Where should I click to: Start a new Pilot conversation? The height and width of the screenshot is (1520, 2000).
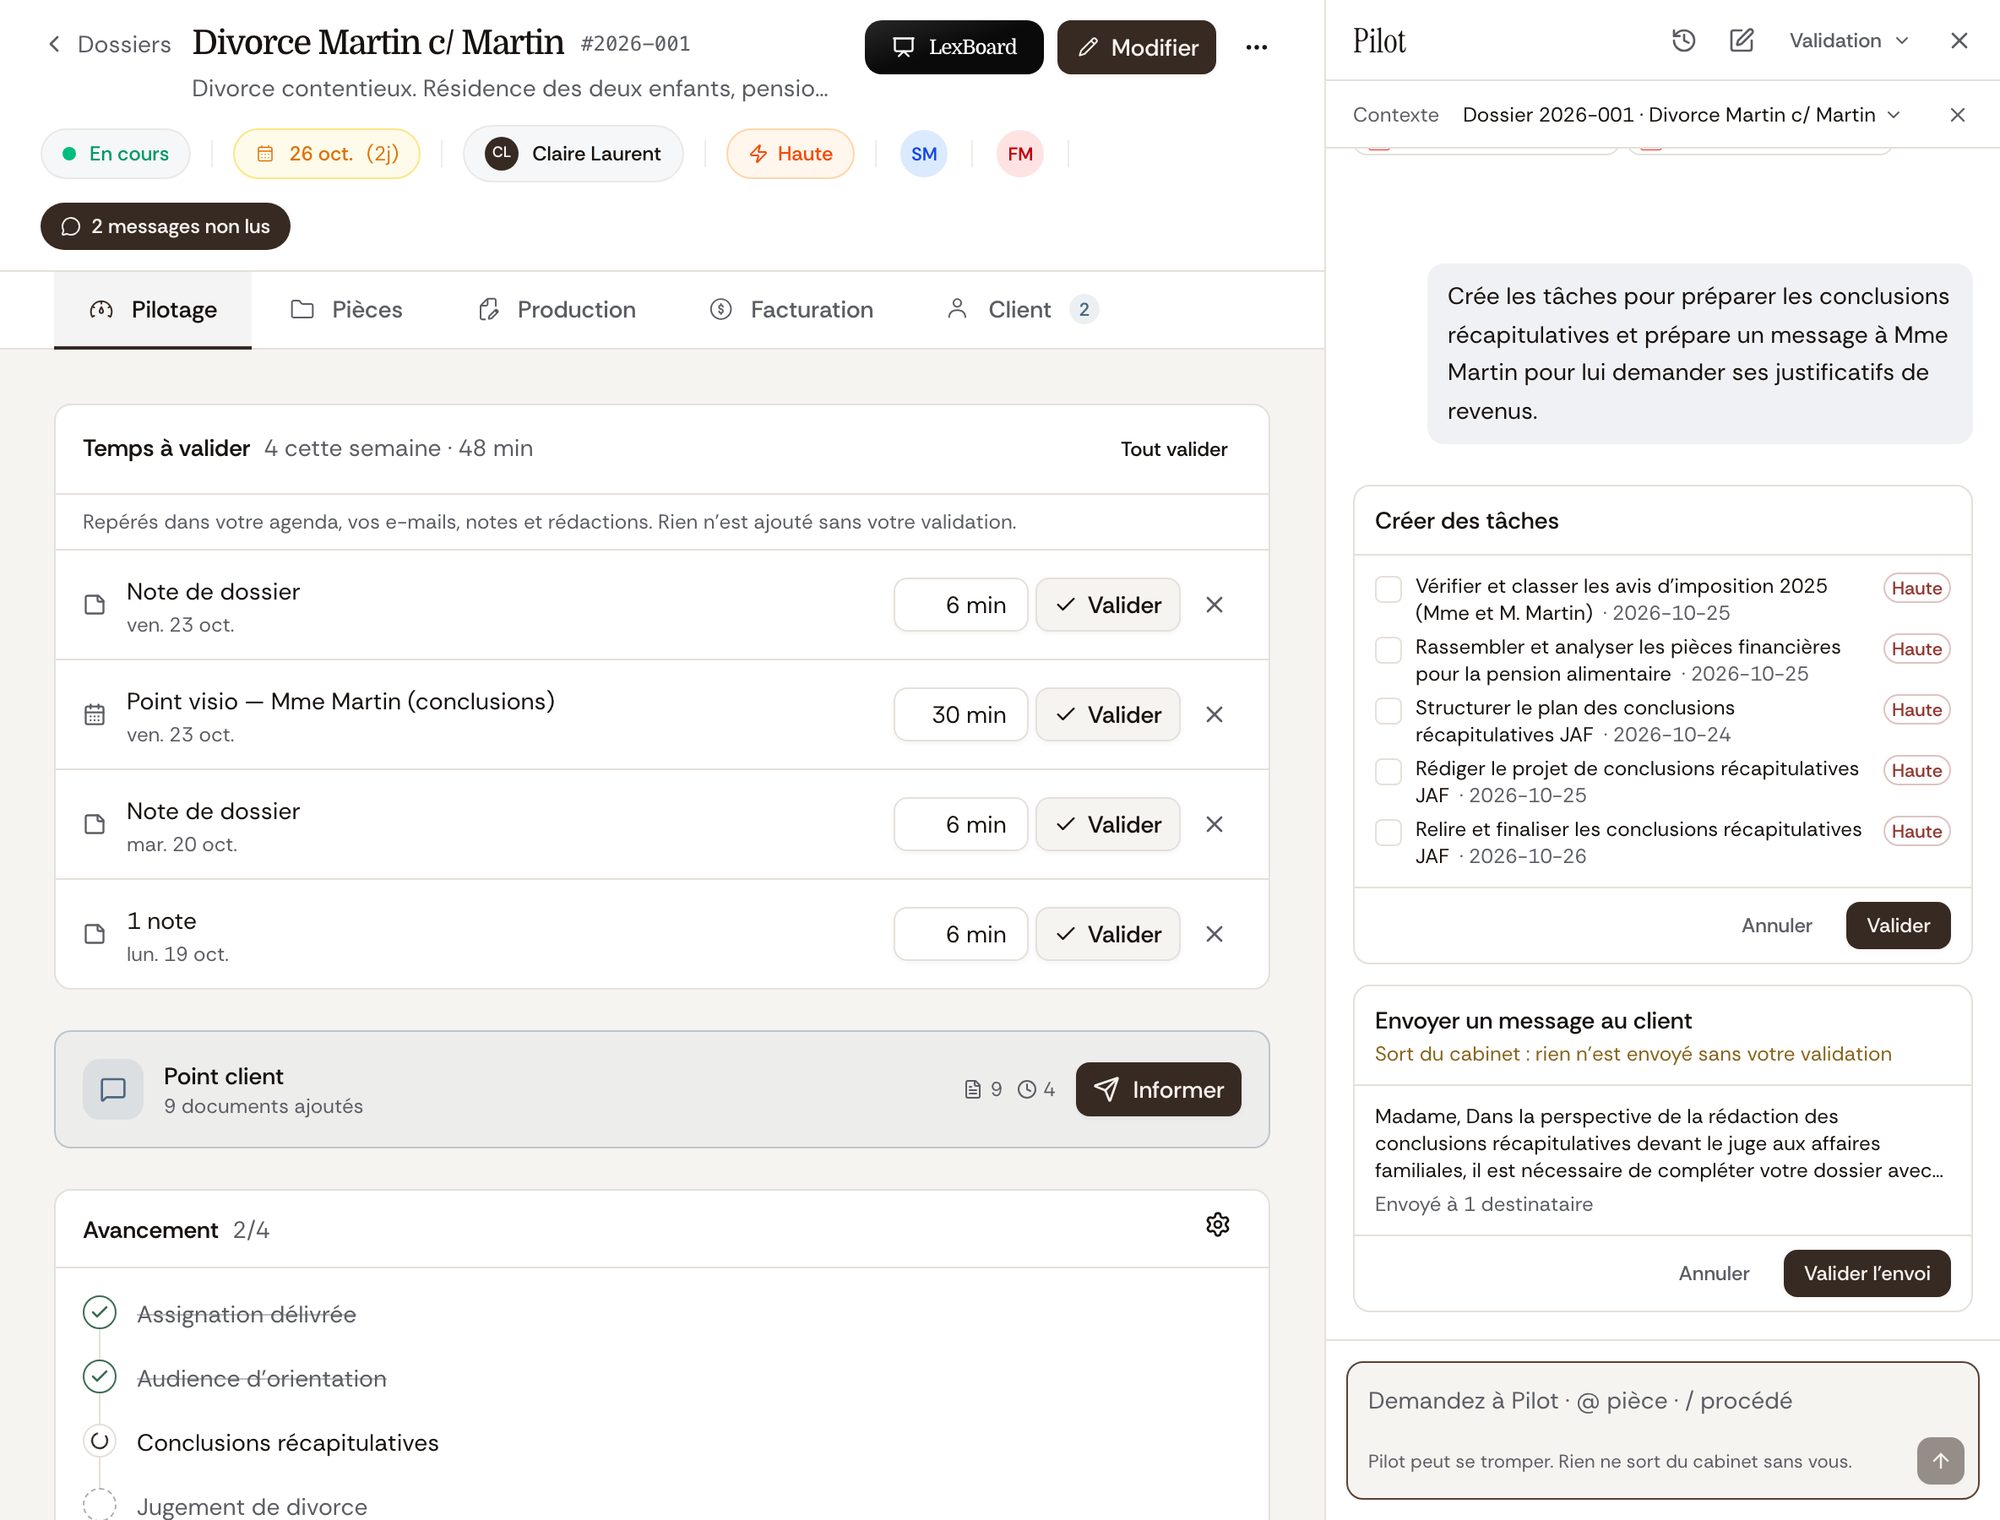tap(1741, 40)
